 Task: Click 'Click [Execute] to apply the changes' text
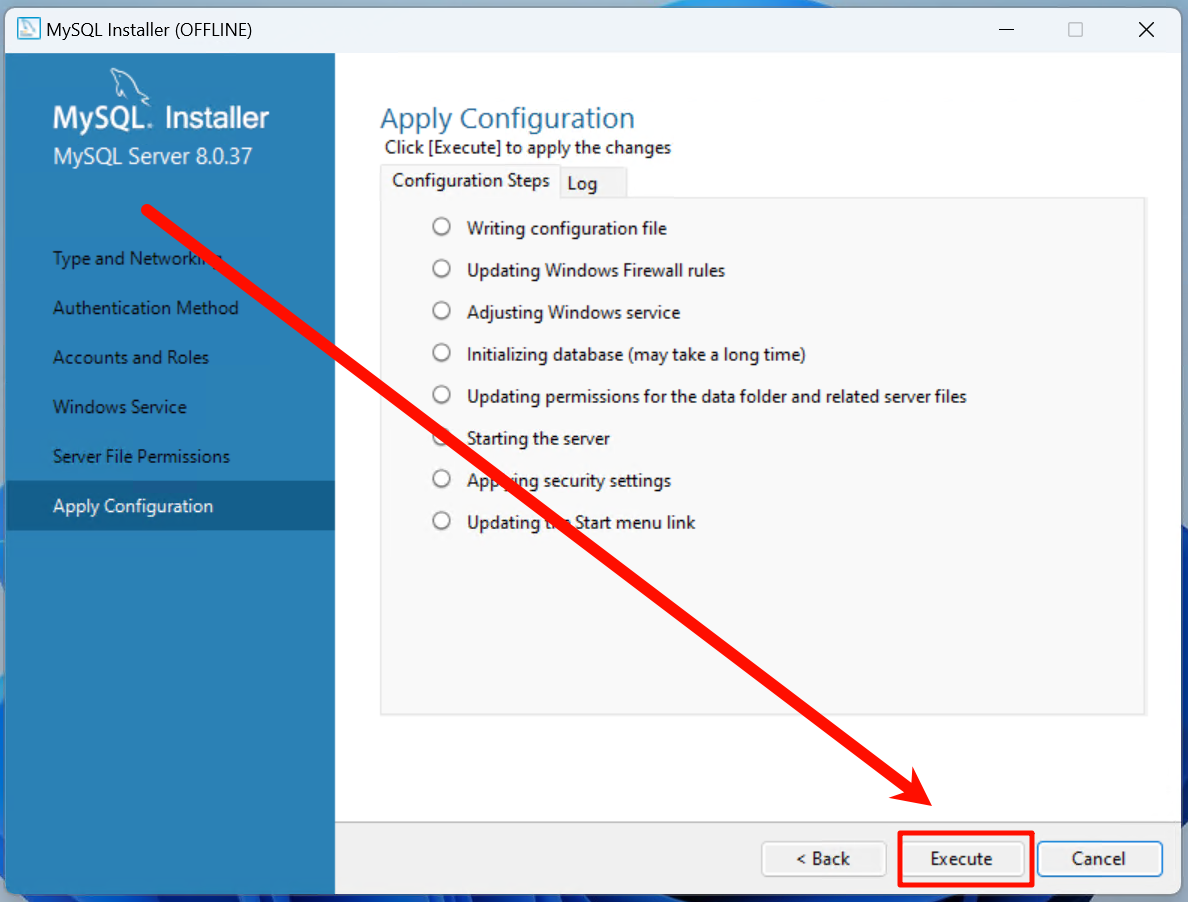(x=527, y=148)
